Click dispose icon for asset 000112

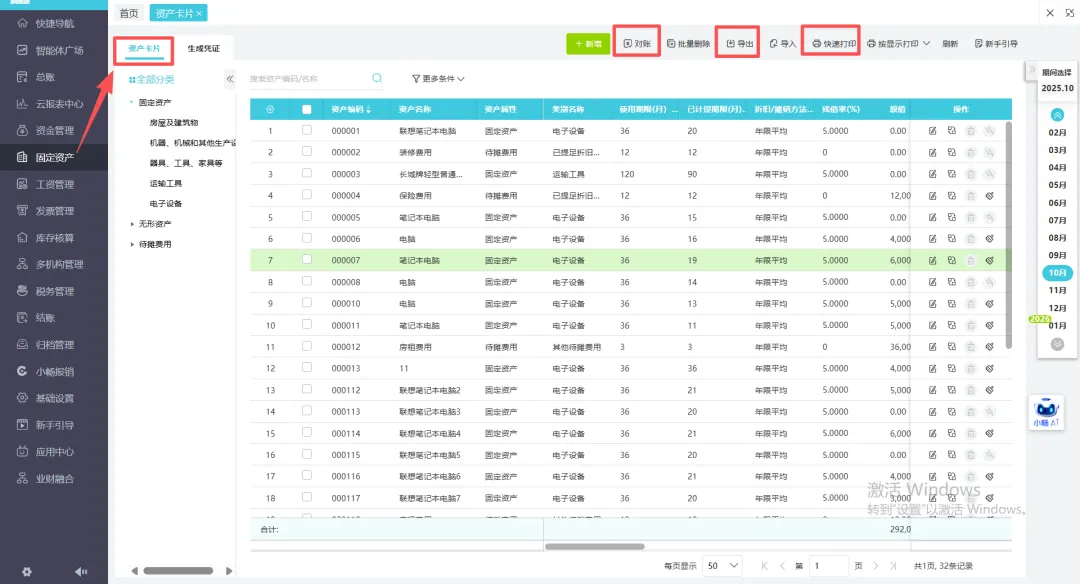pos(989,390)
